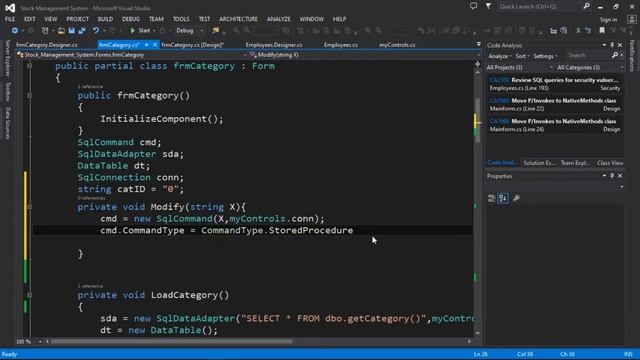640x360 pixels.
Task: Collapse the frmCategory class outline
Action: 29,65
